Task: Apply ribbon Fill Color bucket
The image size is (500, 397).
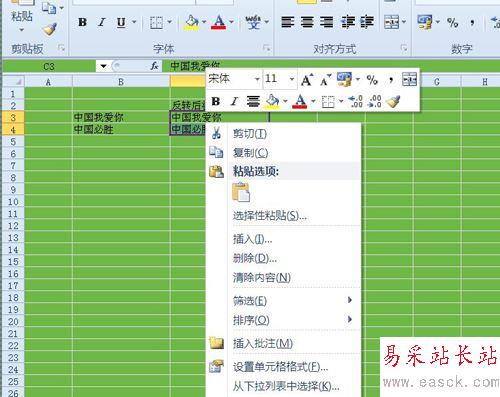Action: (x=192, y=22)
